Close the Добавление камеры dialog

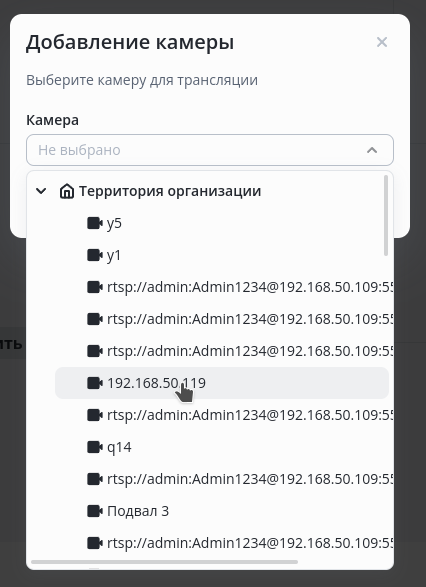click(x=382, y=42)
